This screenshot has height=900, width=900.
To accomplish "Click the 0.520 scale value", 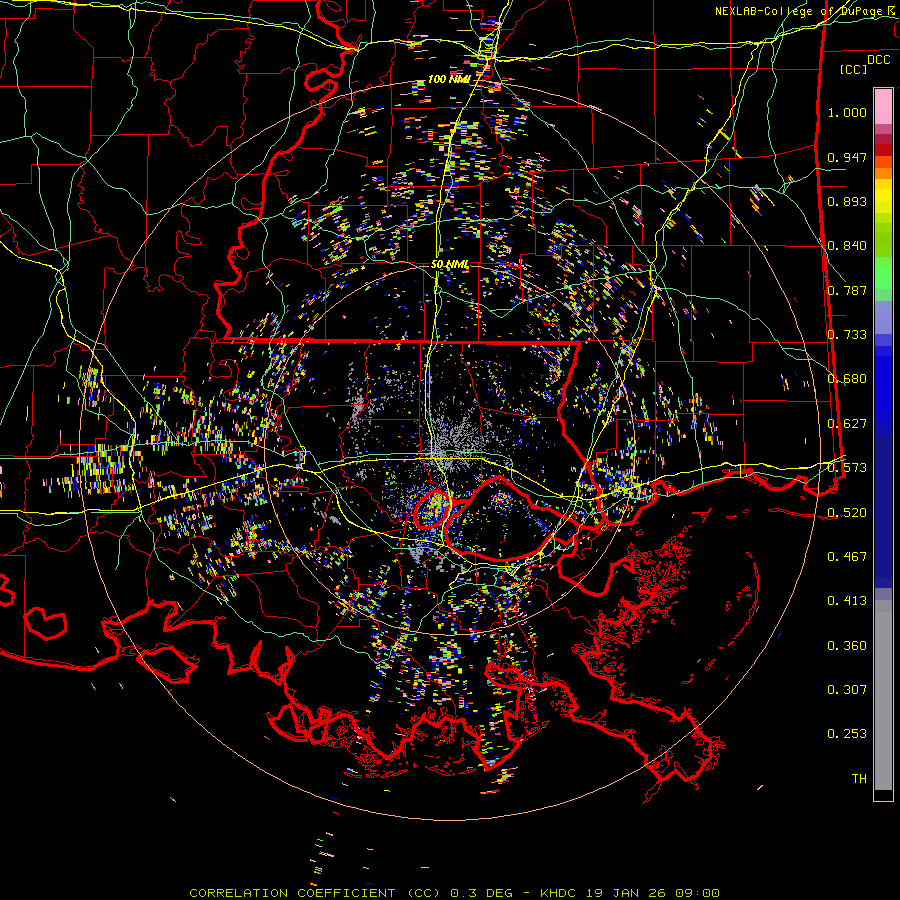I will (847, 513).
